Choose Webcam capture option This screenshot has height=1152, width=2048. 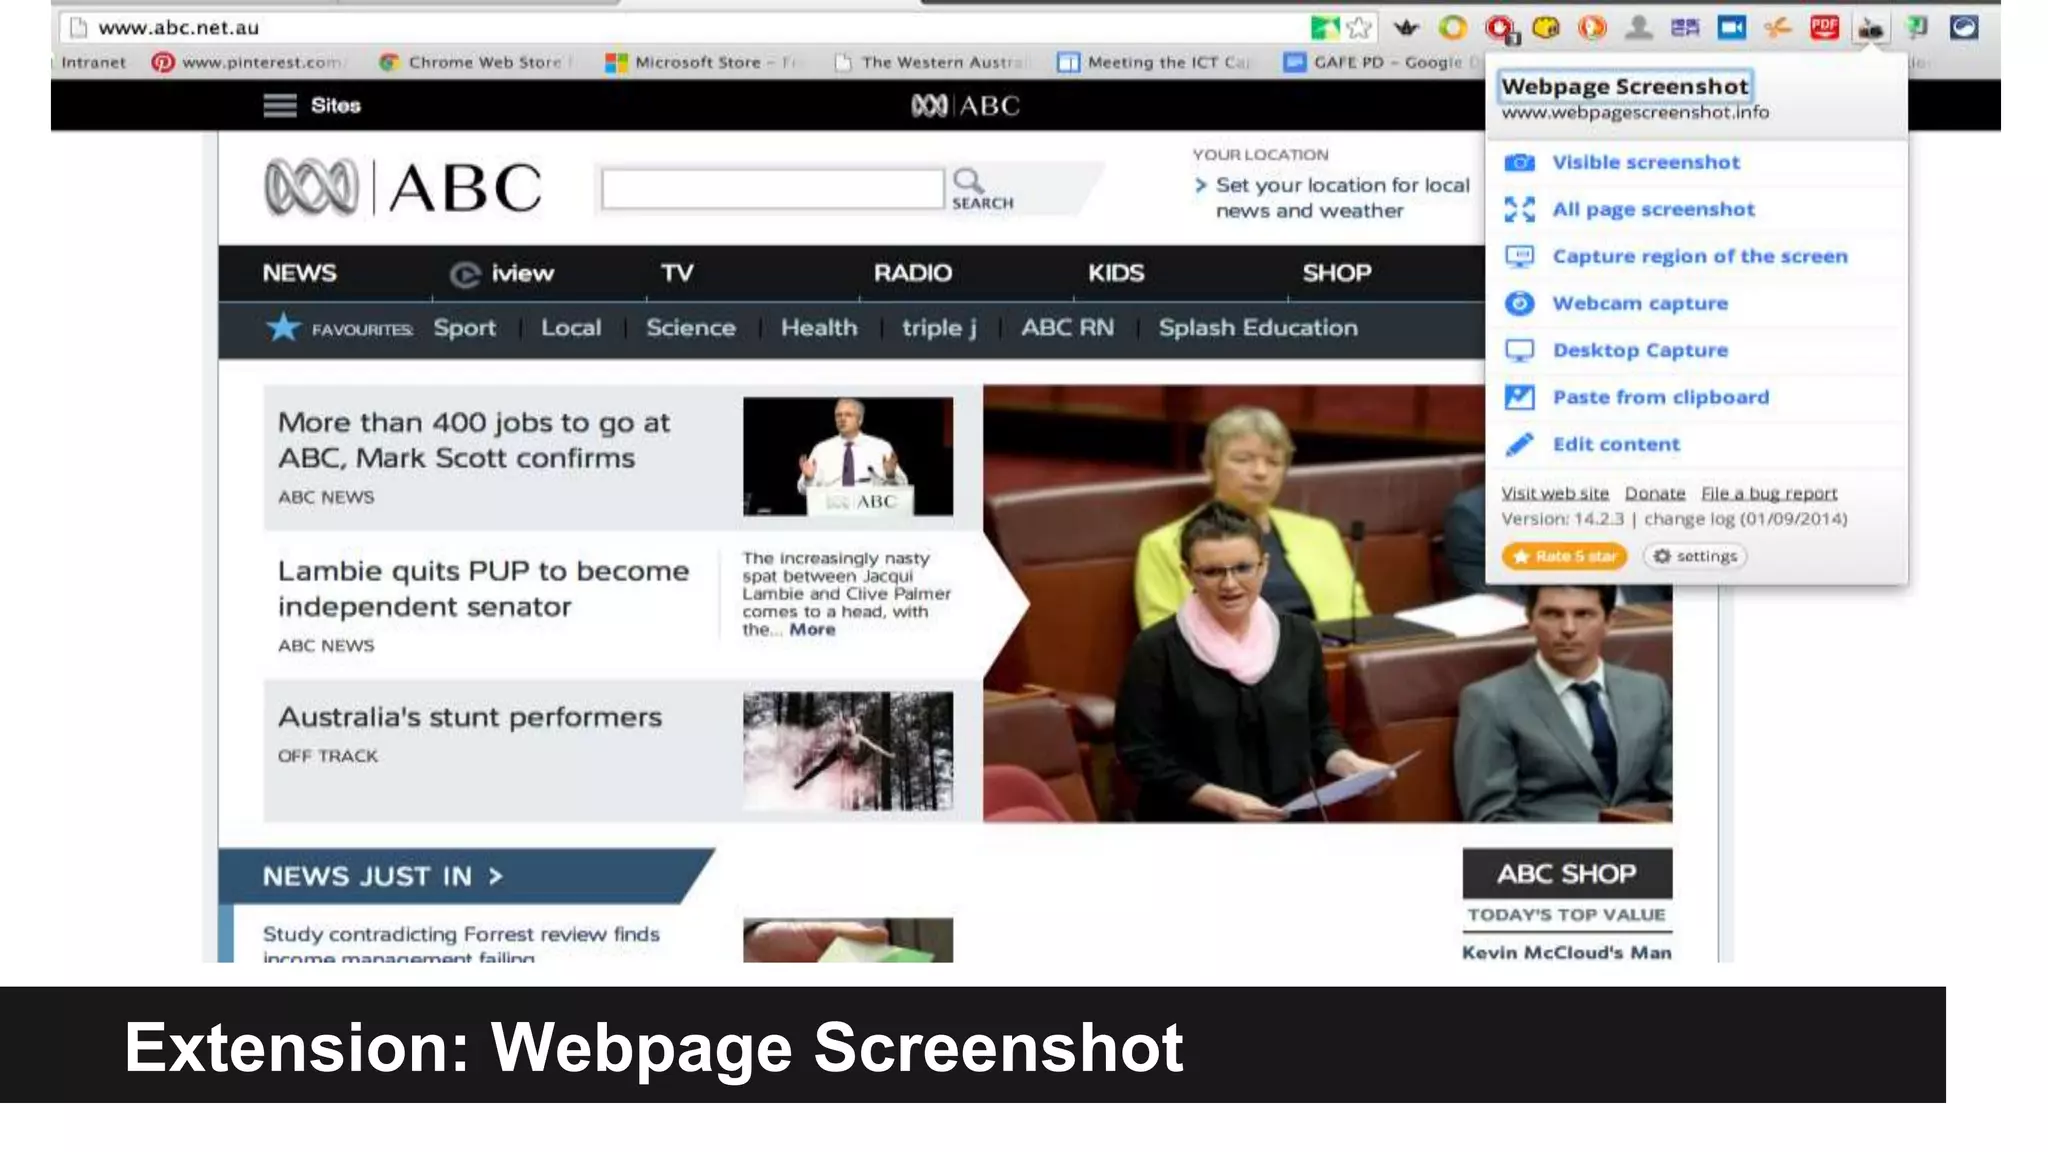(1639, 303)
